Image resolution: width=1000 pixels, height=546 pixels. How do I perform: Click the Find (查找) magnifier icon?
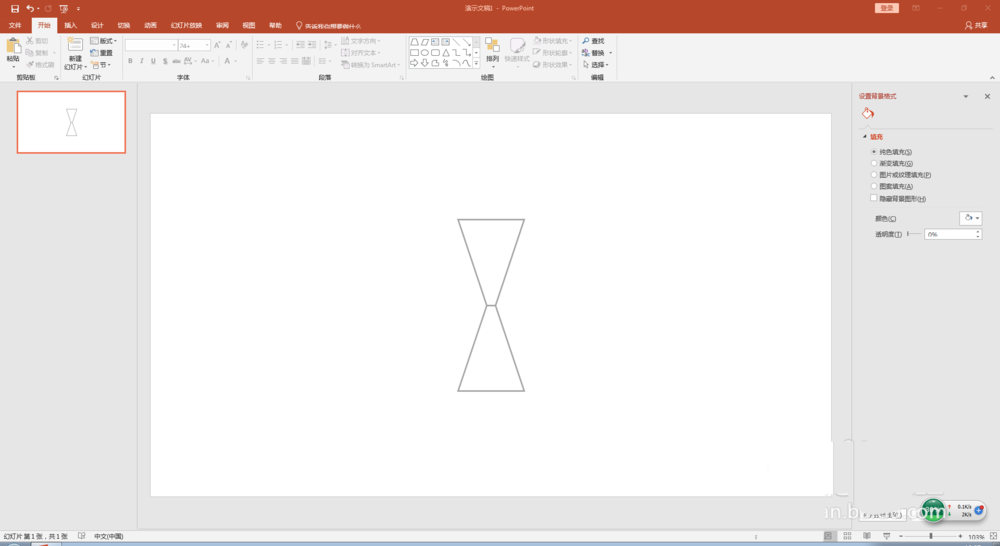[x=586, y=41]
